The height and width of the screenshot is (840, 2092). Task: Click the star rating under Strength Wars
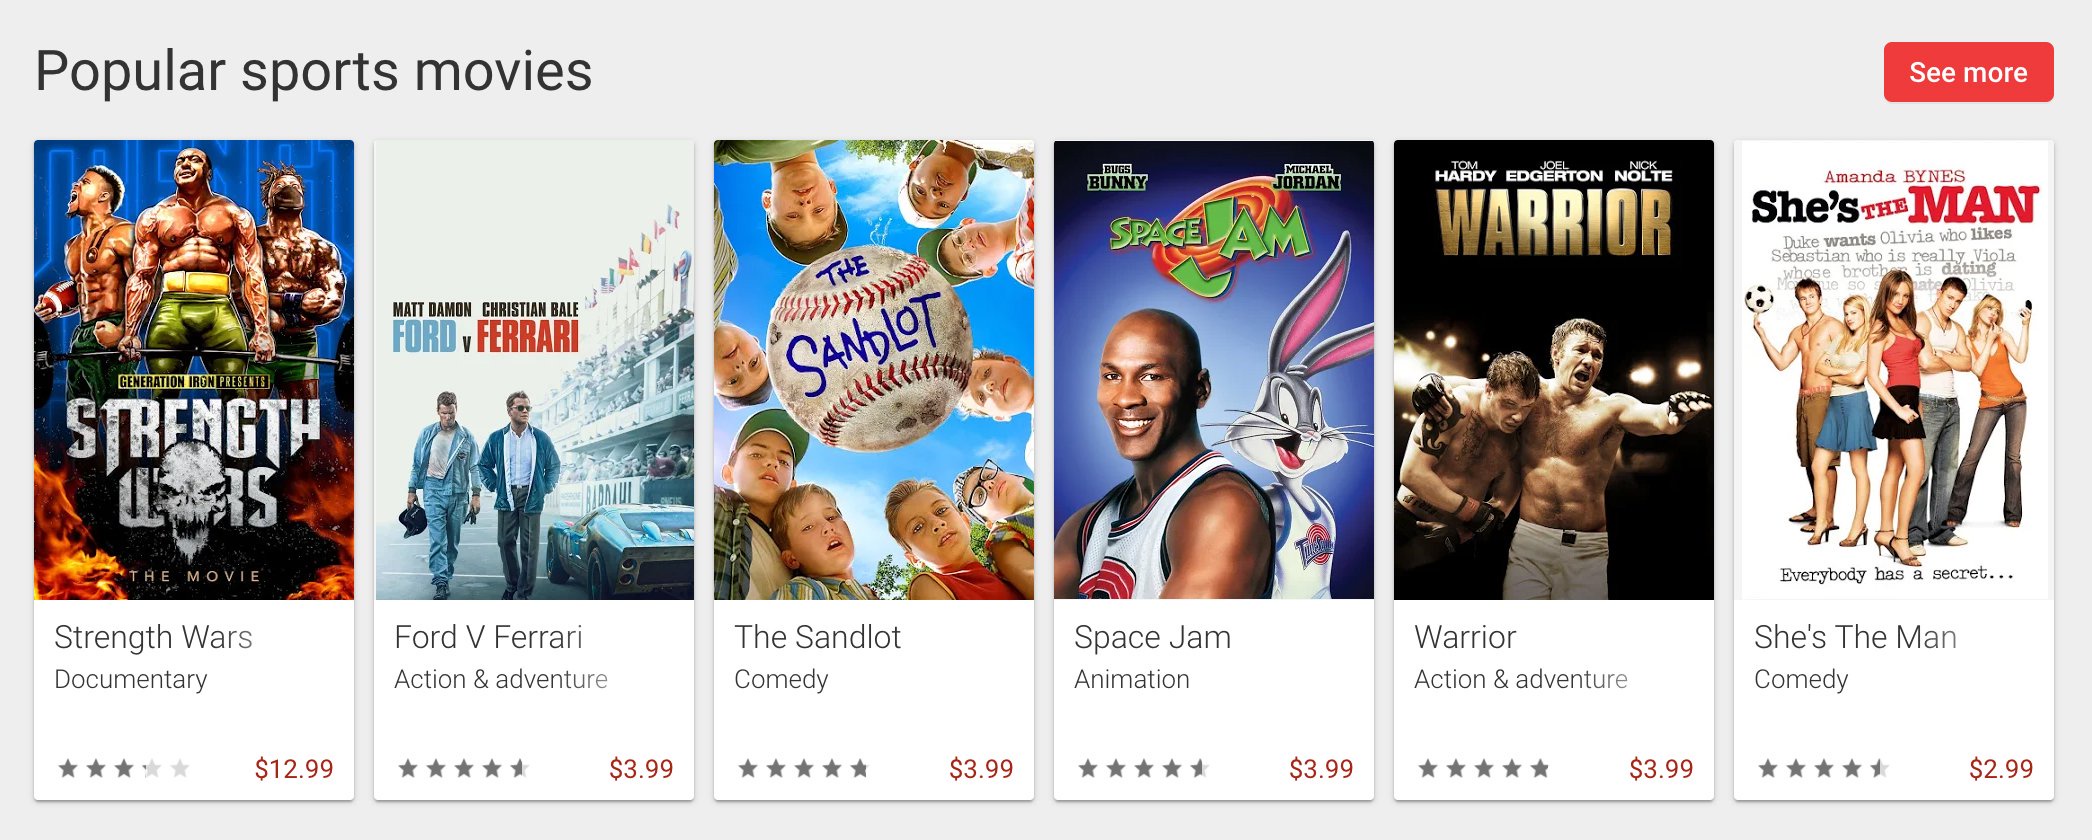pos(124,769)
